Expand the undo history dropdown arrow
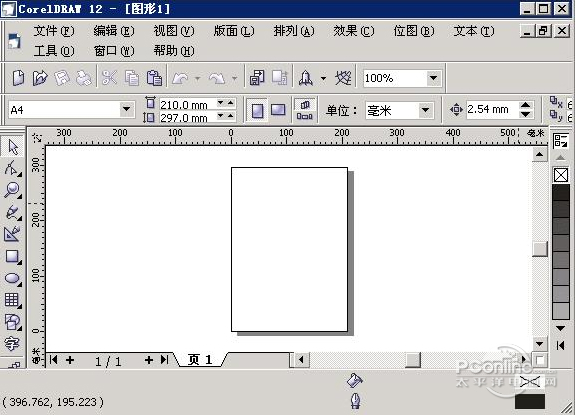The image size is (576, 418). [197, 78]
